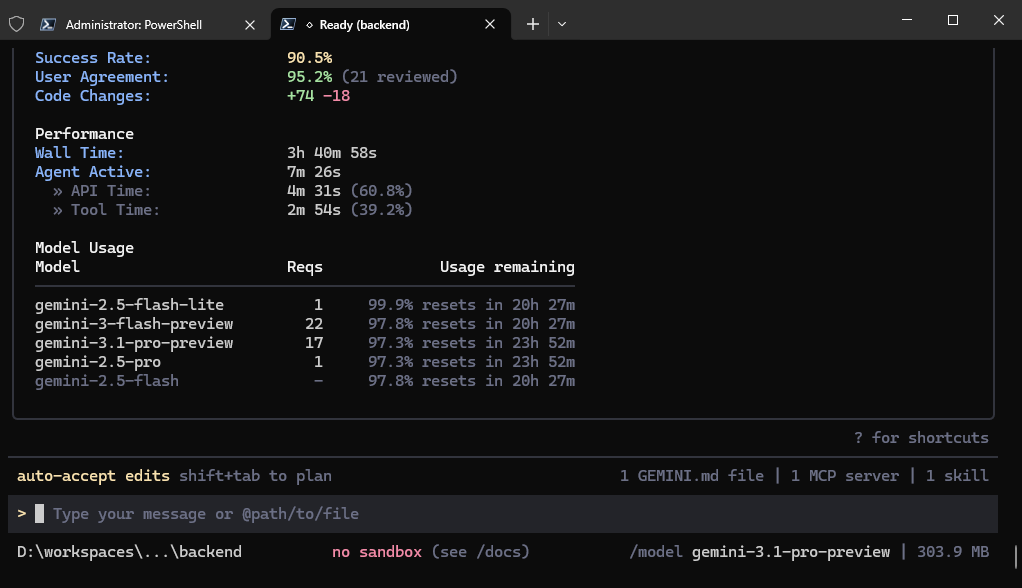Close the Ready (backend) tab
This screenshot has height=588, width=1022.
coord(490,24)
